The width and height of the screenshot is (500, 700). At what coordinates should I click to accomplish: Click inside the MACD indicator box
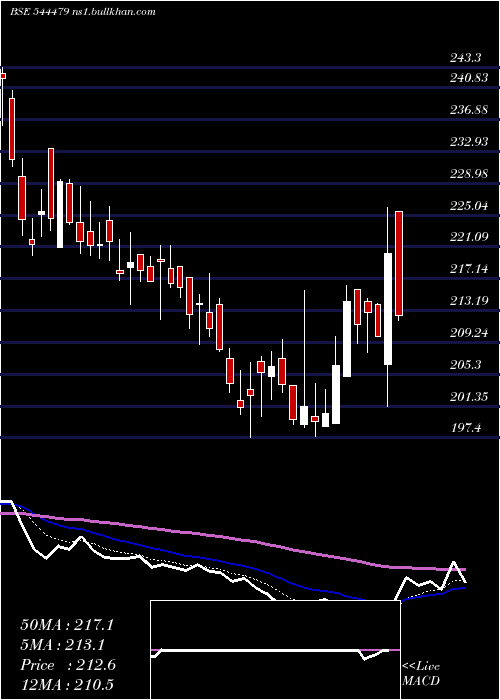pos(275,650)
